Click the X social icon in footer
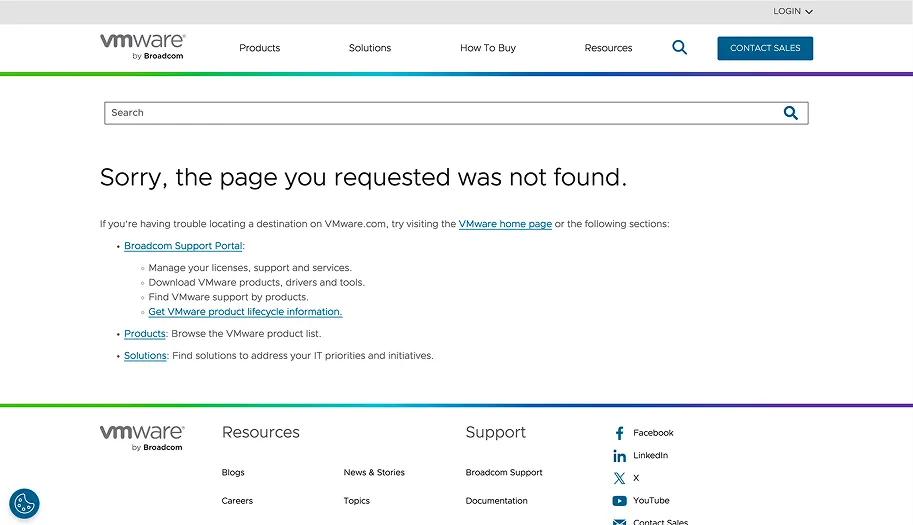Viewport: 913px width, 525px height. pos(620,478)
